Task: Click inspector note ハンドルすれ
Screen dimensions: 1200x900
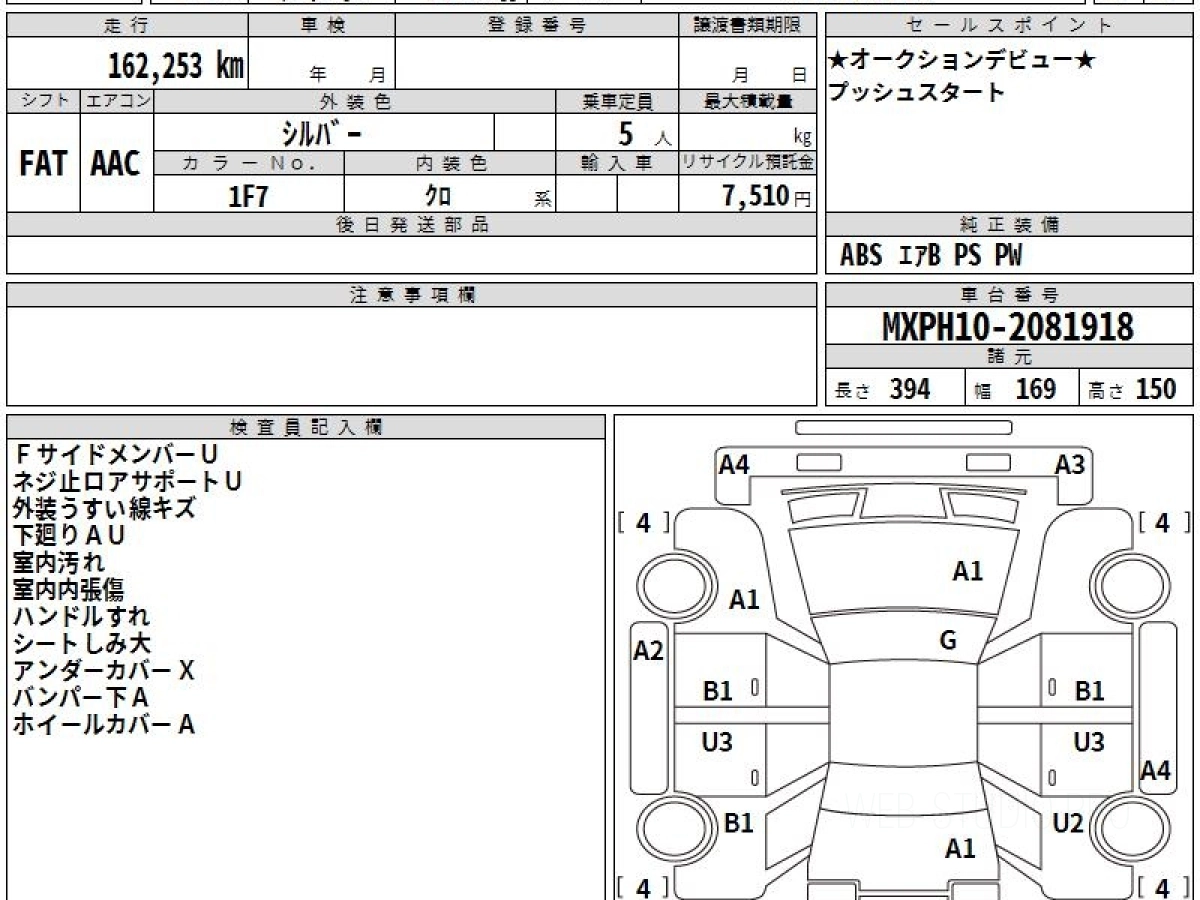Action: coord(81,616)
